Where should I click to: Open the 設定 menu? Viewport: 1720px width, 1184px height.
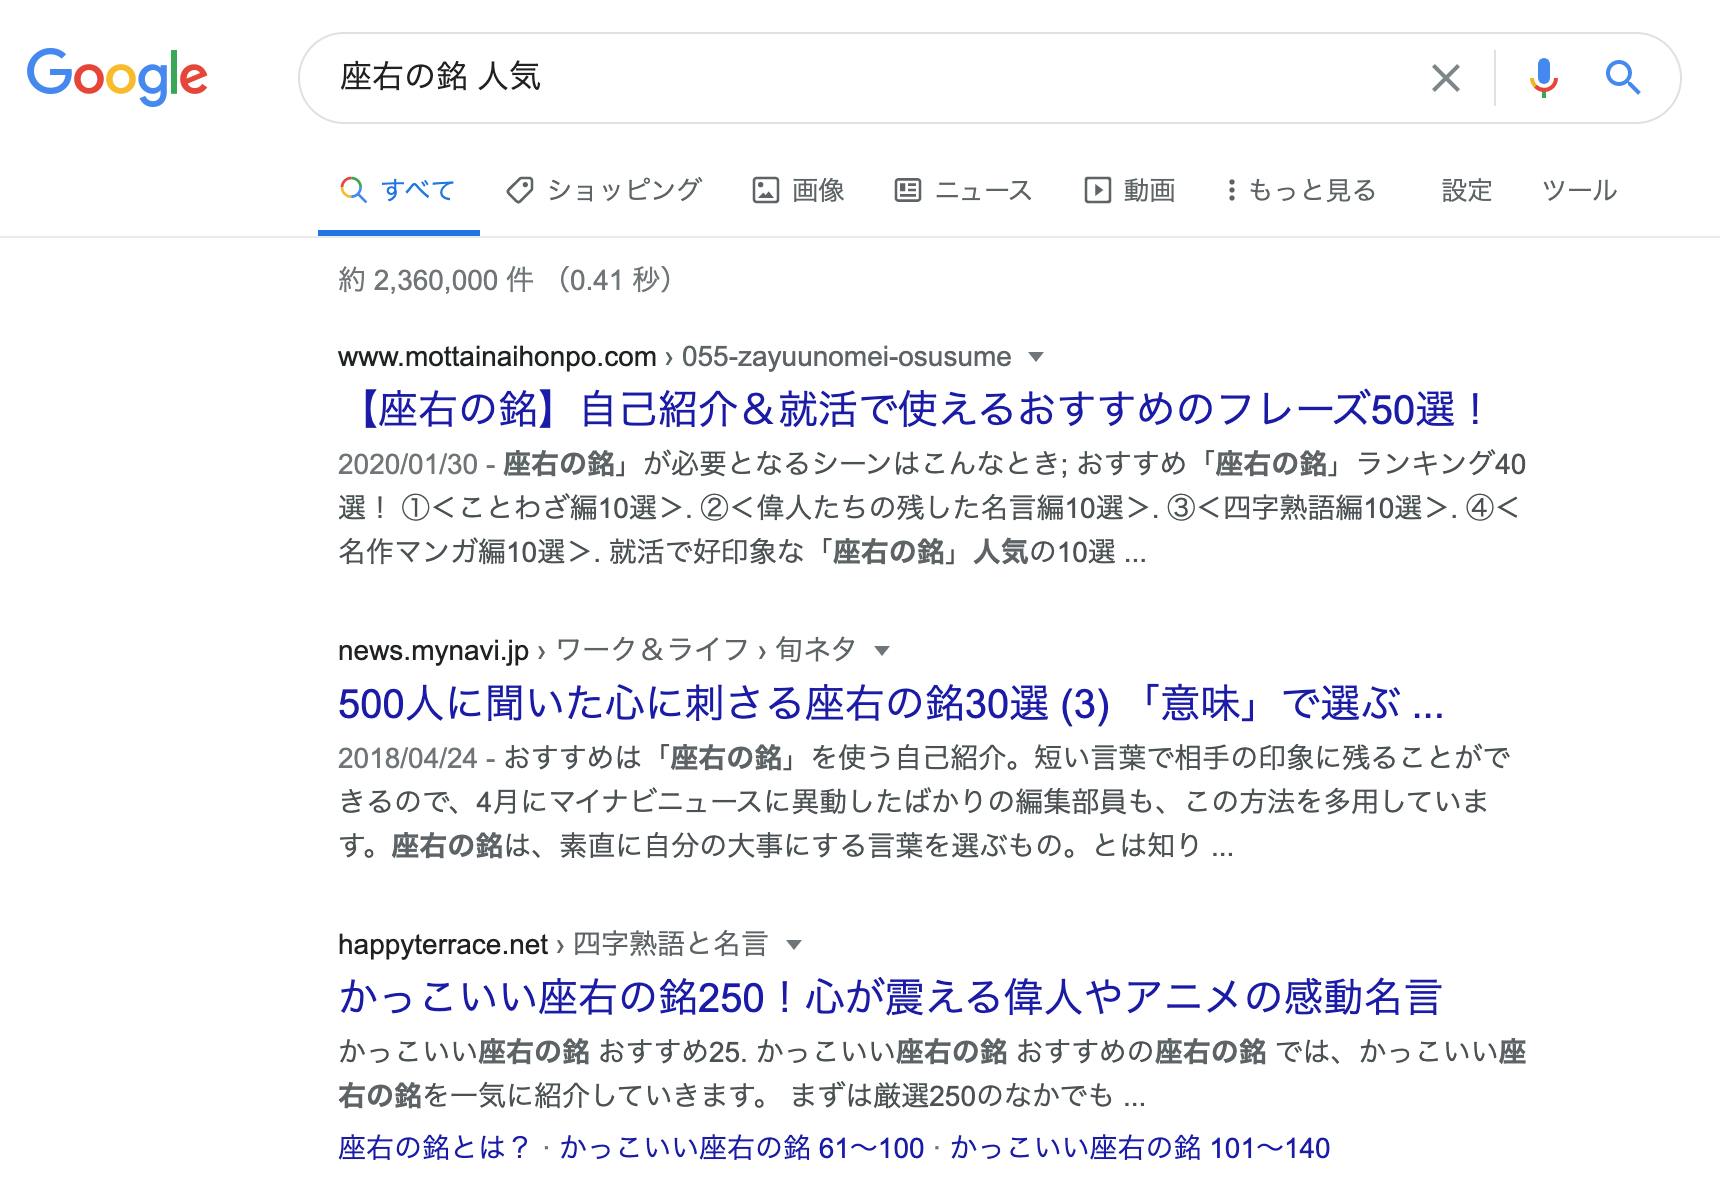[1466, 190]
